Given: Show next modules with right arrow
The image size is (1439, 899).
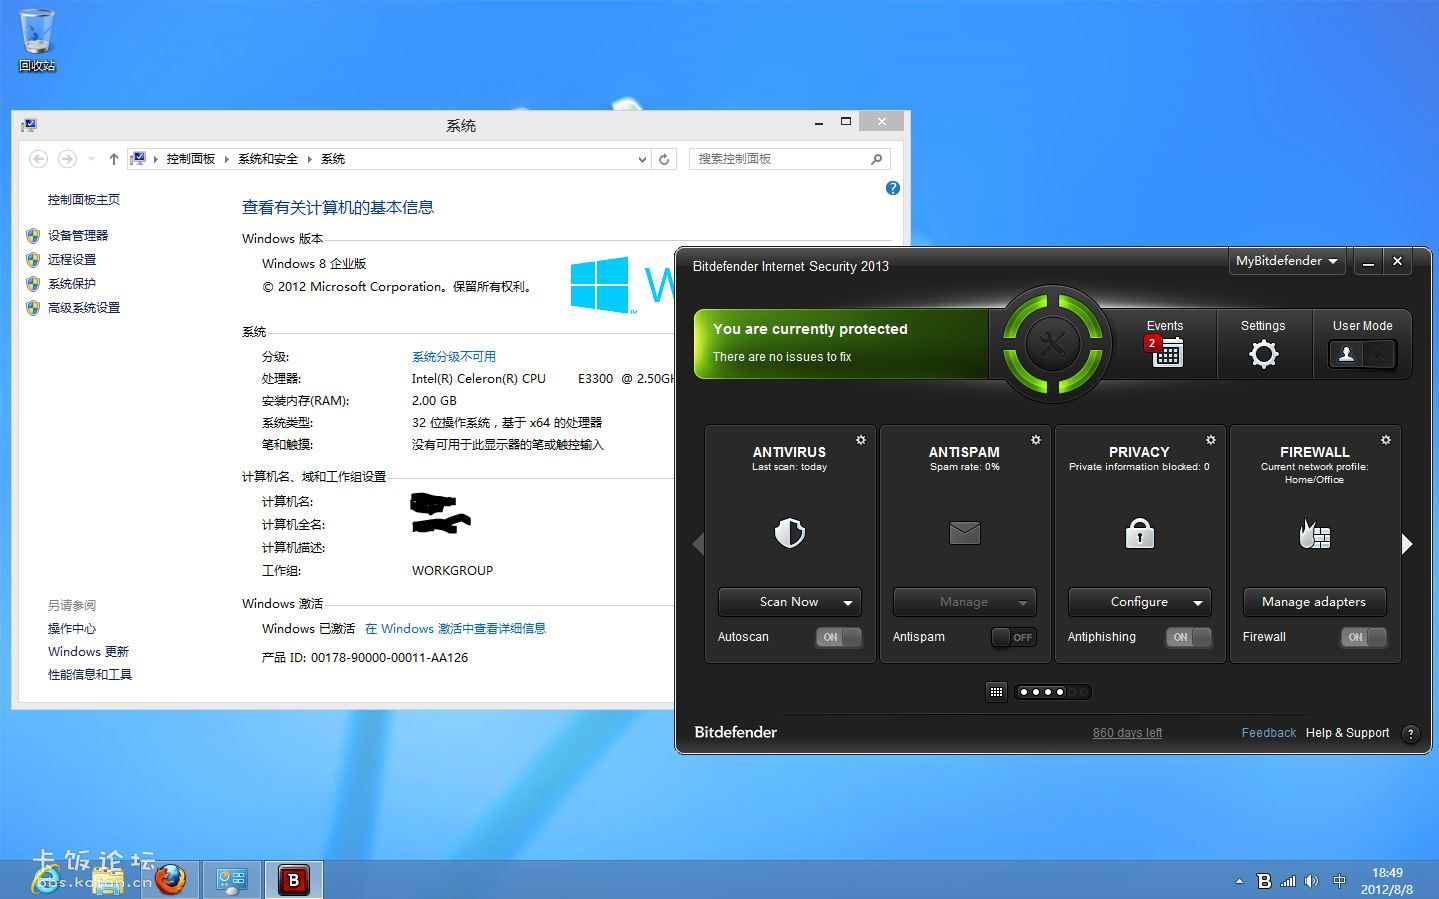Looking at the screenshot, I should tap(1407, 543).
